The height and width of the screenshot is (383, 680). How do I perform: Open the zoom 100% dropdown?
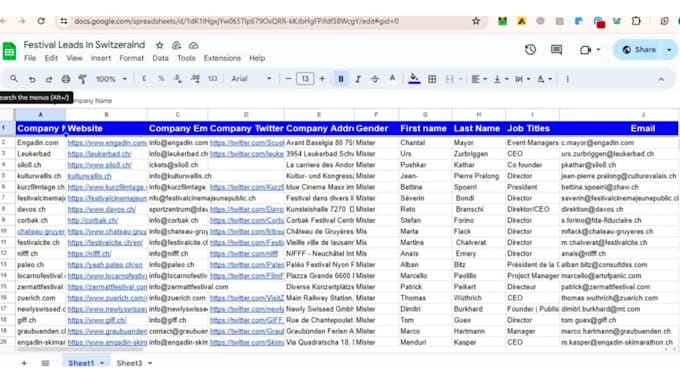click(x=111, y=79)
